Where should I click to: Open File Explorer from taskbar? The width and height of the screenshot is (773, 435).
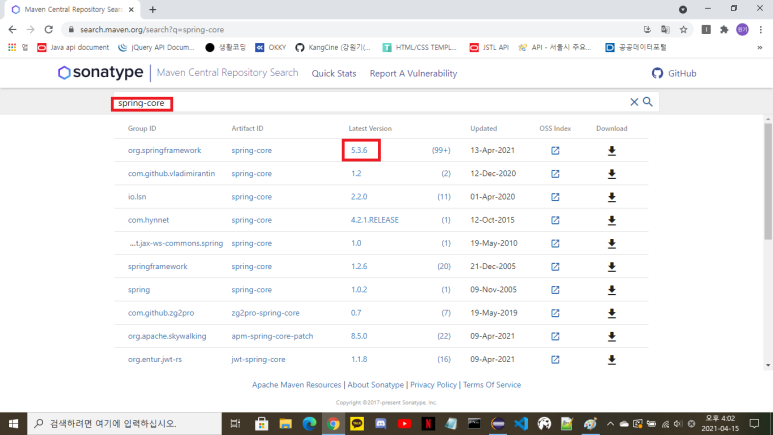tap(285, 424)
